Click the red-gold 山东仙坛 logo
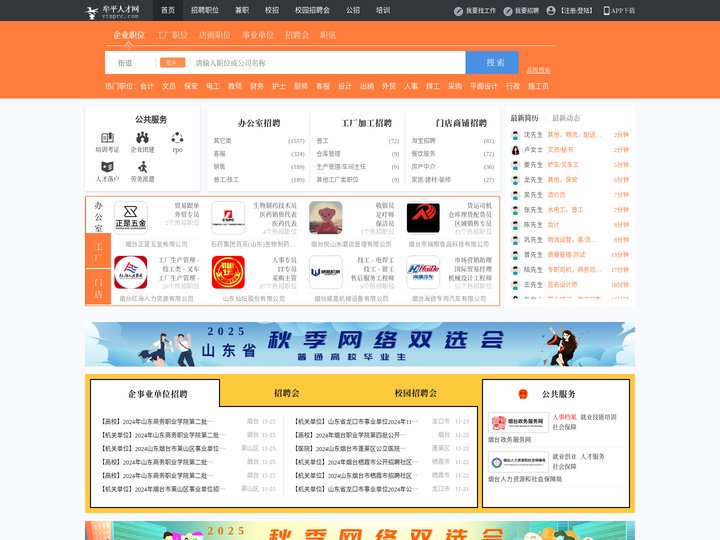Viewport: 720px width, 540px height. coord(228,272)
